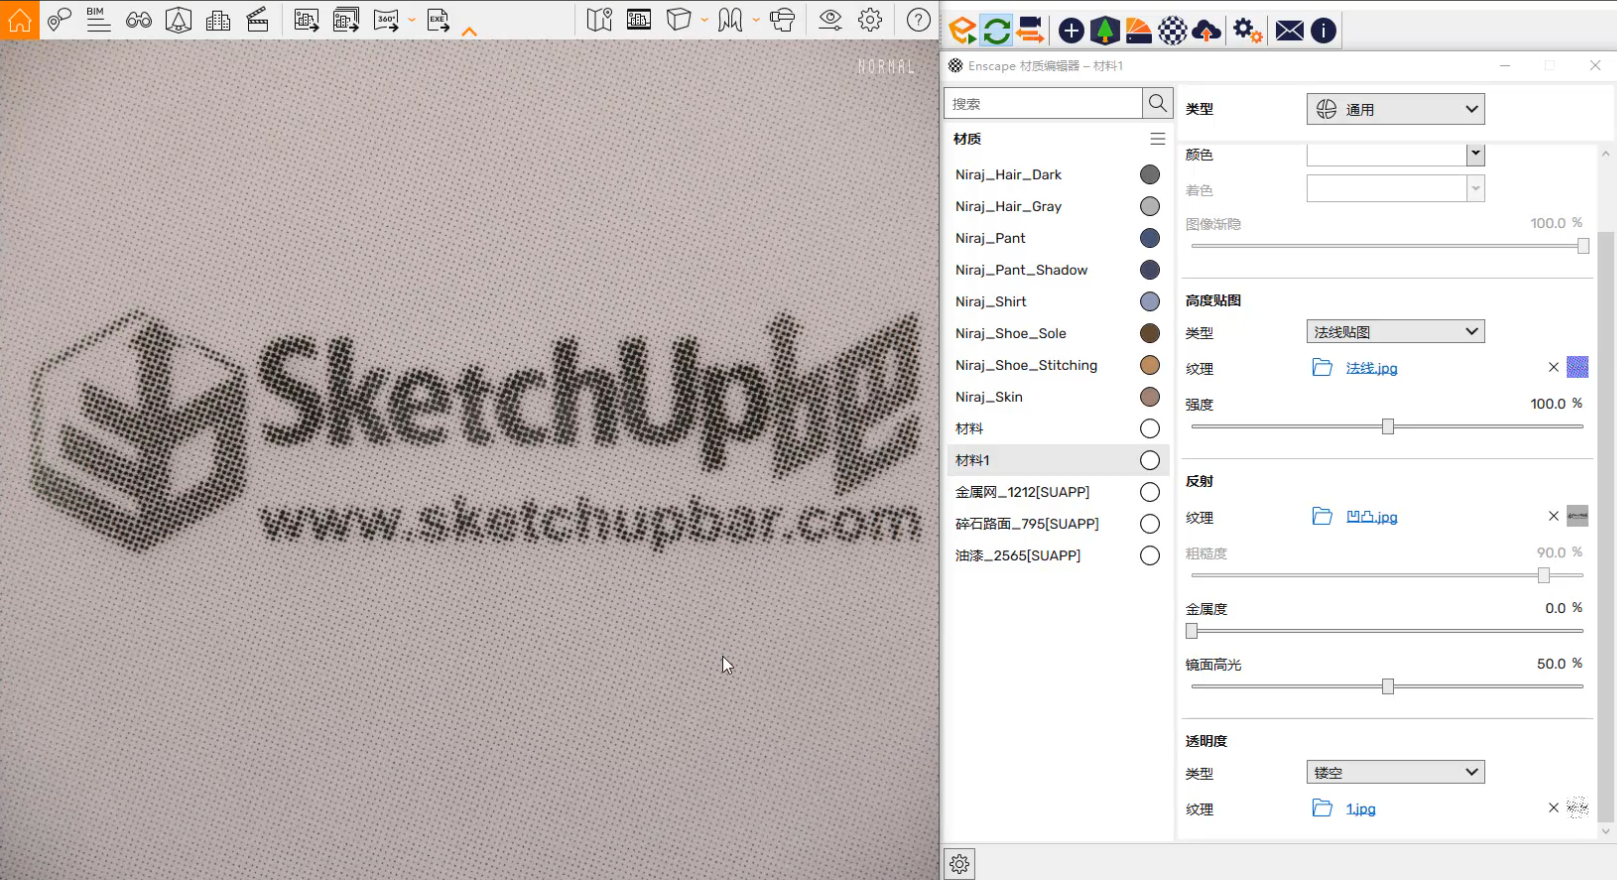Click the search magnifier button
Screen dimensions: 1617x880
tap(1158, 103)
